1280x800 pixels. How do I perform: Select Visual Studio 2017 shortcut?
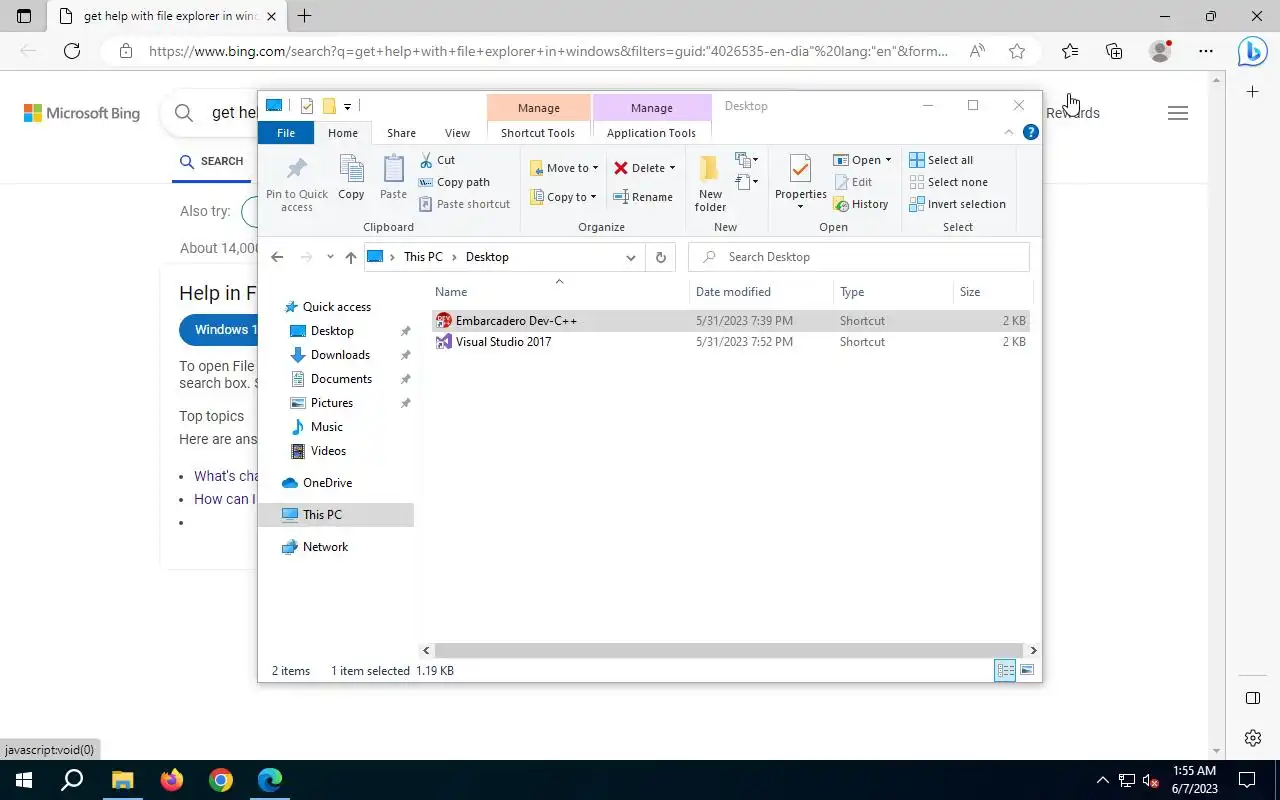(x=503, y=342)
